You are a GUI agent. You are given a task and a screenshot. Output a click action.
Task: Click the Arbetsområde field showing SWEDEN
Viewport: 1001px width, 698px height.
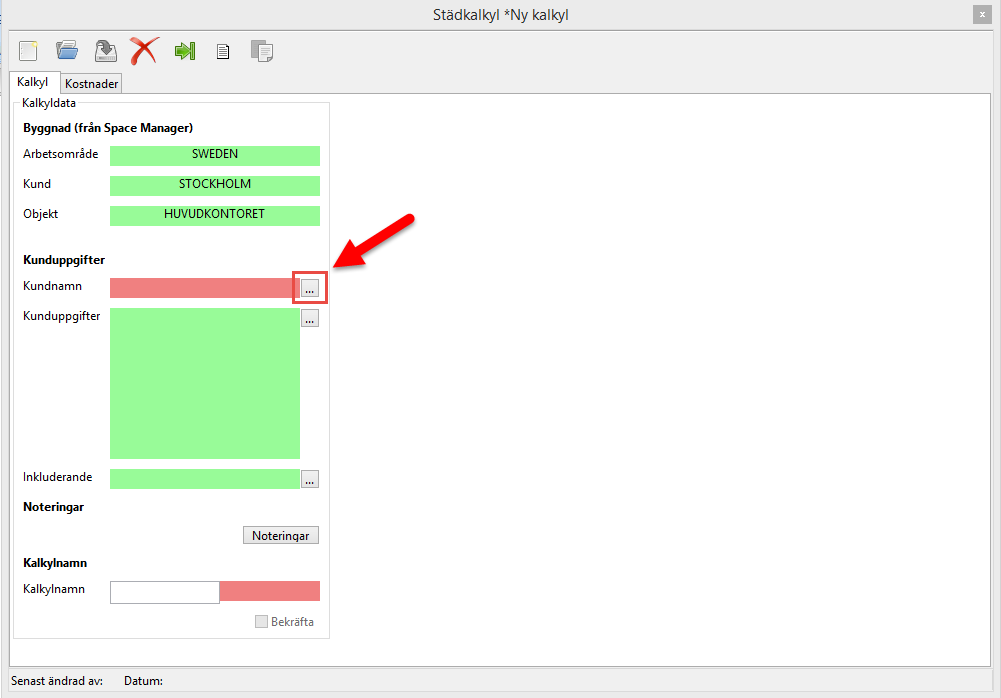(x=214, y=155)
